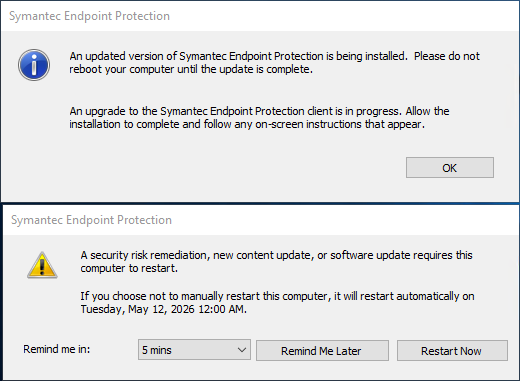This screenshot has width=520, height=381.
Task: Postpone restart with Remind Me Later
Action: (x=322, y=351)
